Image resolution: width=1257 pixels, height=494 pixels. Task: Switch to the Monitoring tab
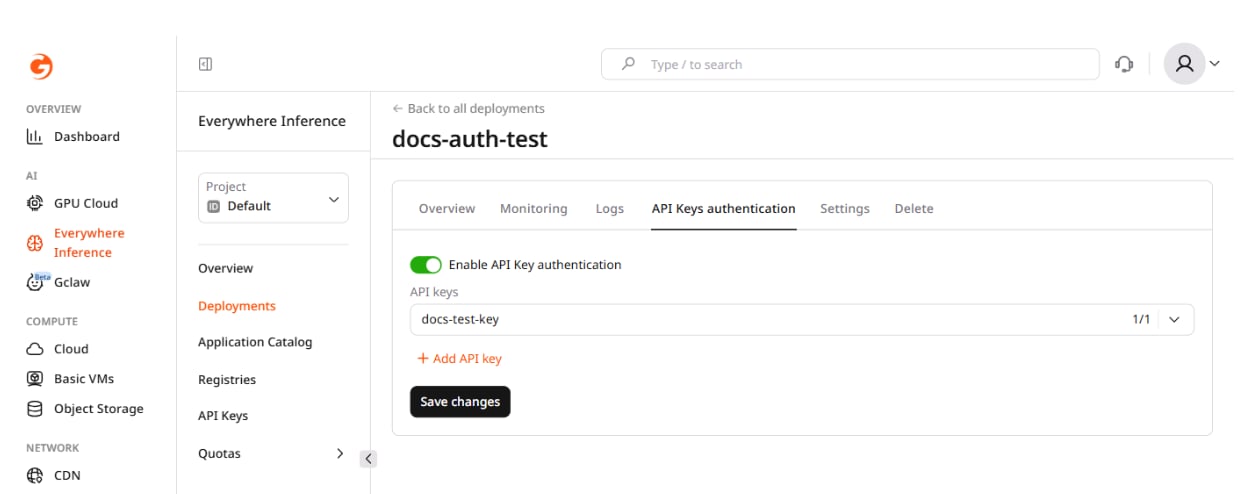(534, 209)
